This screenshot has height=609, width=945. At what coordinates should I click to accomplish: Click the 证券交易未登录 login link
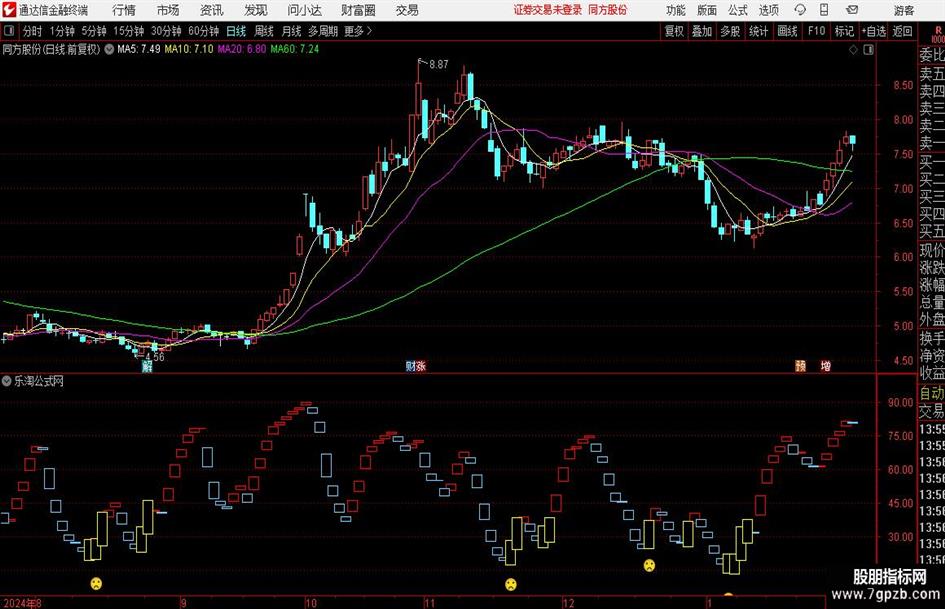tap(548, 10)
